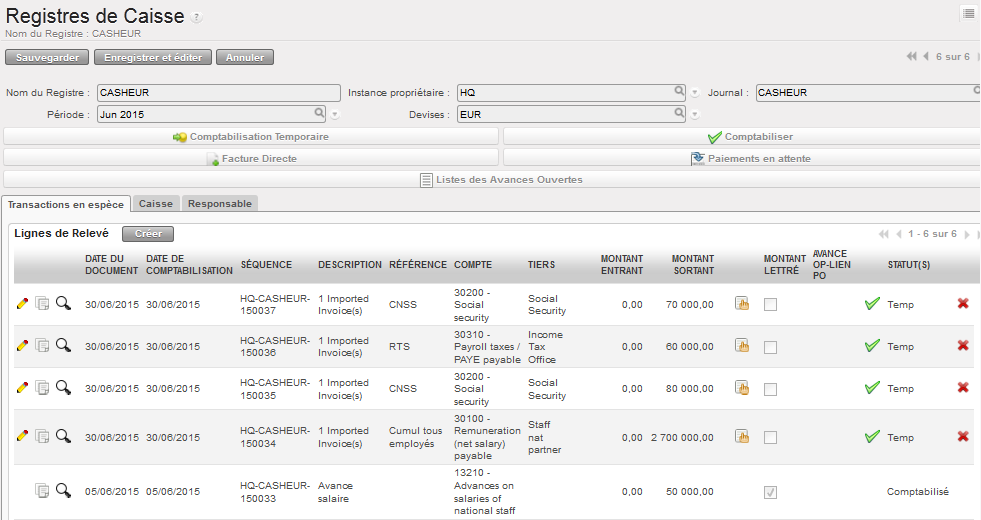Click Créer to add a new line

point(148,233)
